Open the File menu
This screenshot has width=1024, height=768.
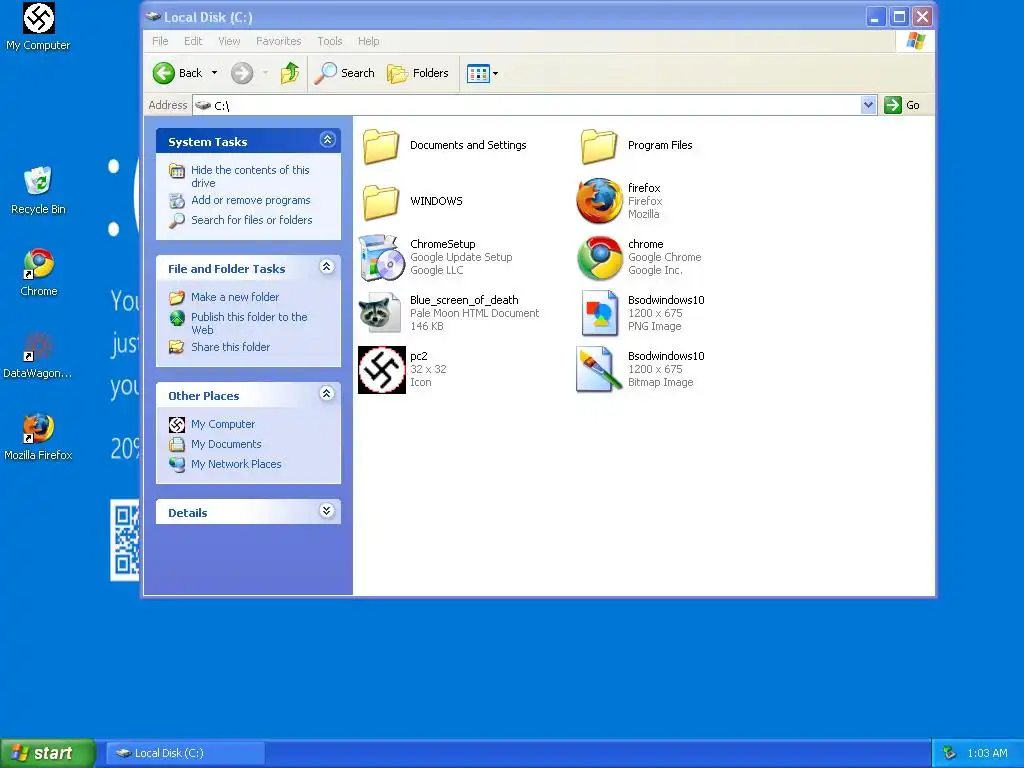click(160, 41)
